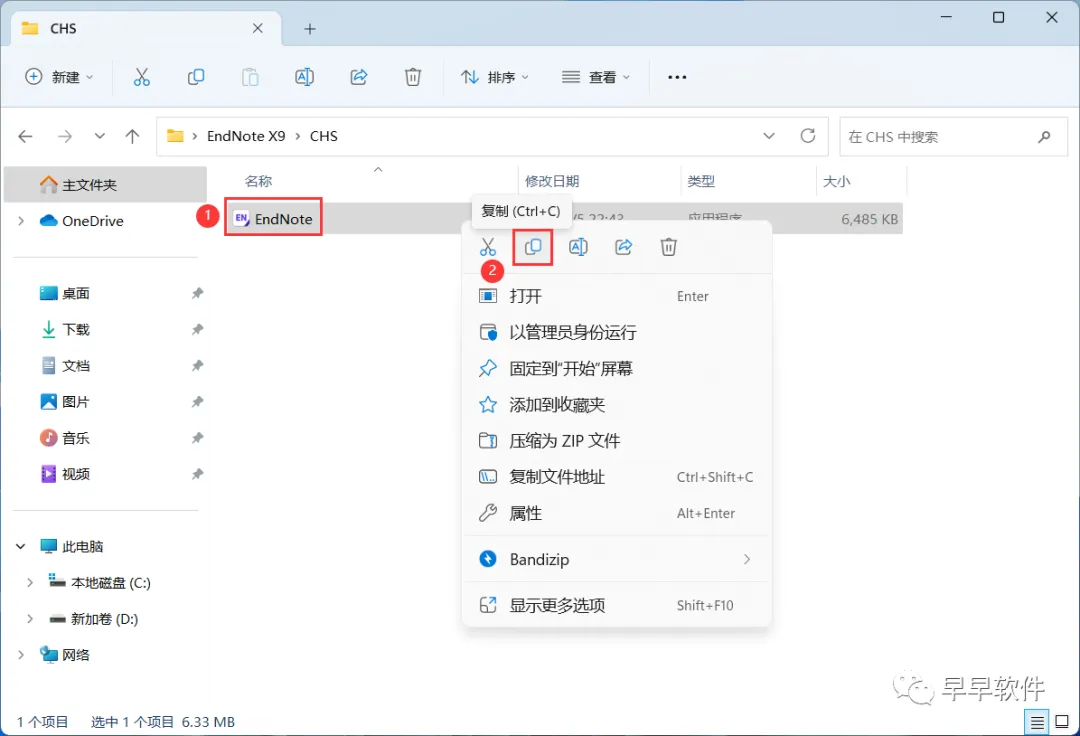Click the toolbar Copy icon
The height and width of the screenshot is (736, 1080).
click(196, 77)
